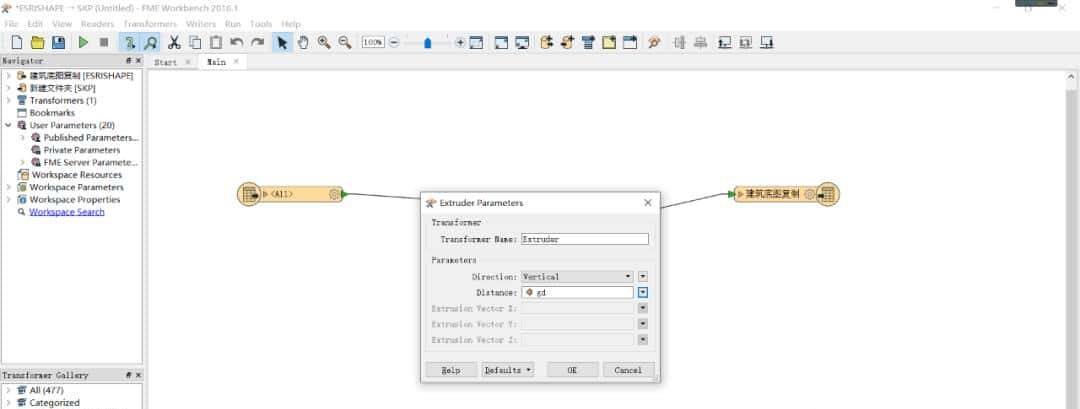Collapse the User Parameters (20) node
This screenshot has height=409, width=1080.
coord(8,125)
